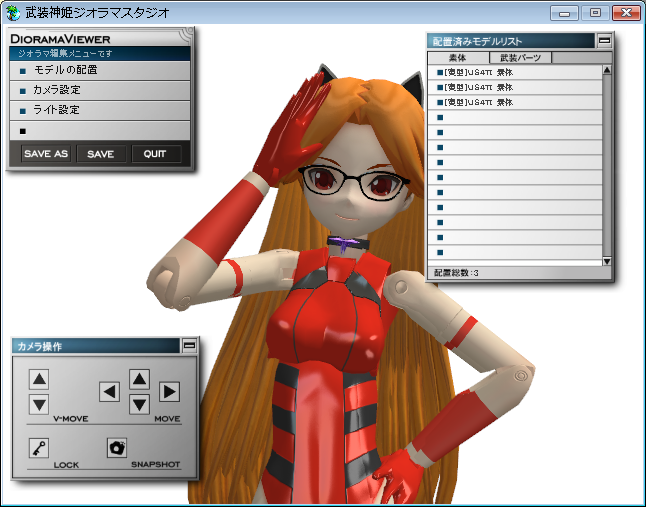
Task: Click the application icon in title bar
Action: click(13, 13)
